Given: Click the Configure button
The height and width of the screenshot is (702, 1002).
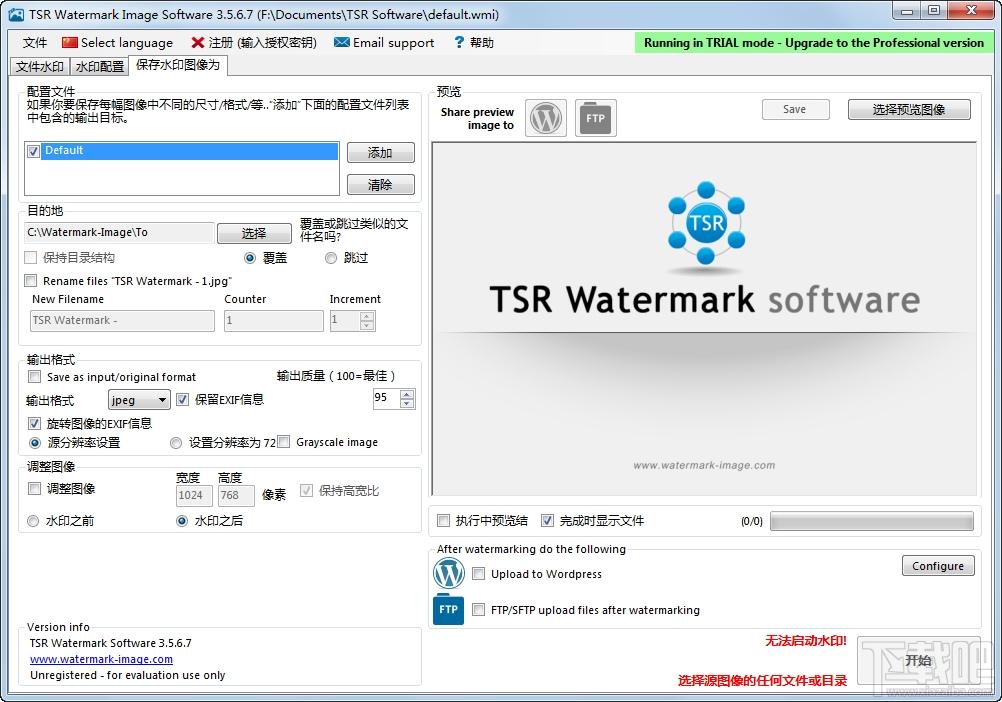Looking at the screenshot, I should 938,565.
